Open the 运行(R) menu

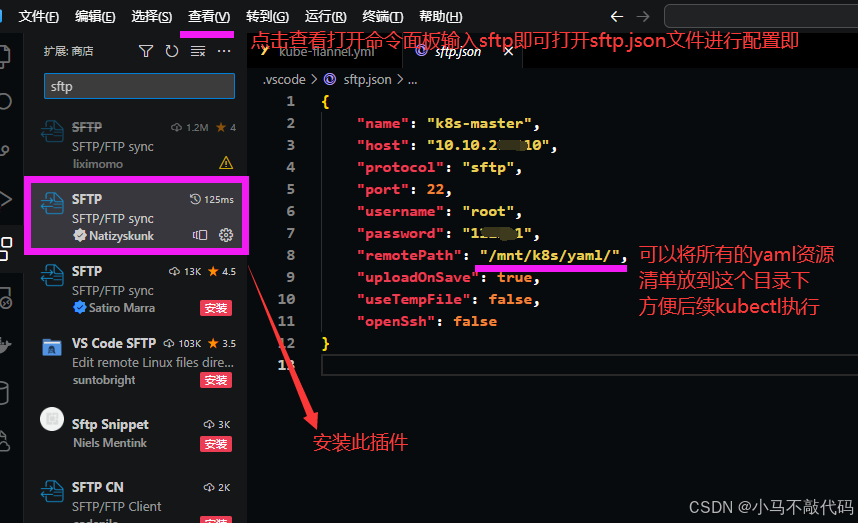[326, 16]
